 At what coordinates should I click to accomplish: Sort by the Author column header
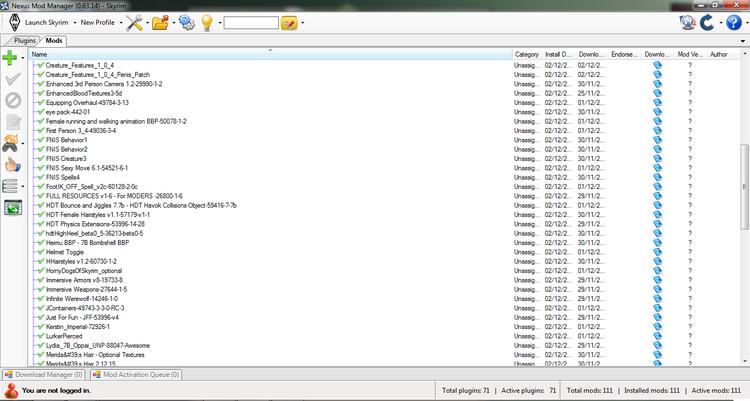724,54
